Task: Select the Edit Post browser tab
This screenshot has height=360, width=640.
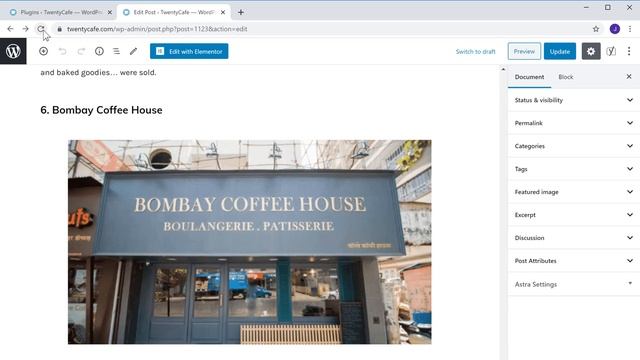Action: coord(173,12)
